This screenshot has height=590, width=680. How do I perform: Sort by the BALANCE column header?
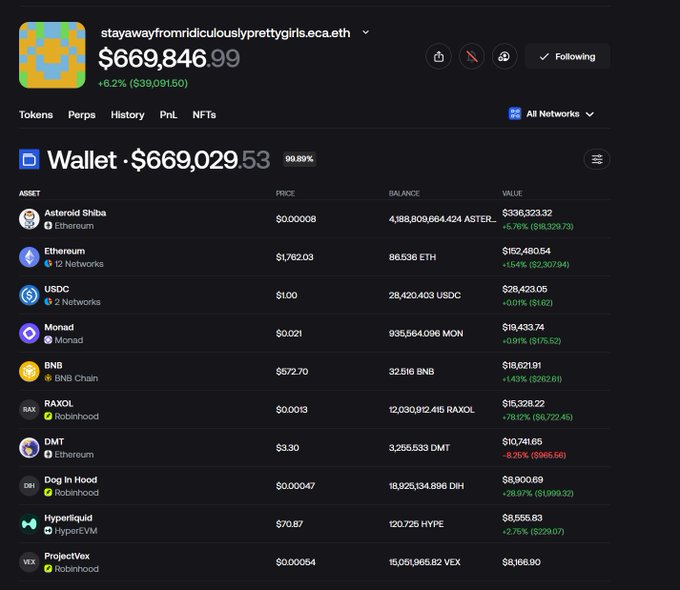point(404,193)
